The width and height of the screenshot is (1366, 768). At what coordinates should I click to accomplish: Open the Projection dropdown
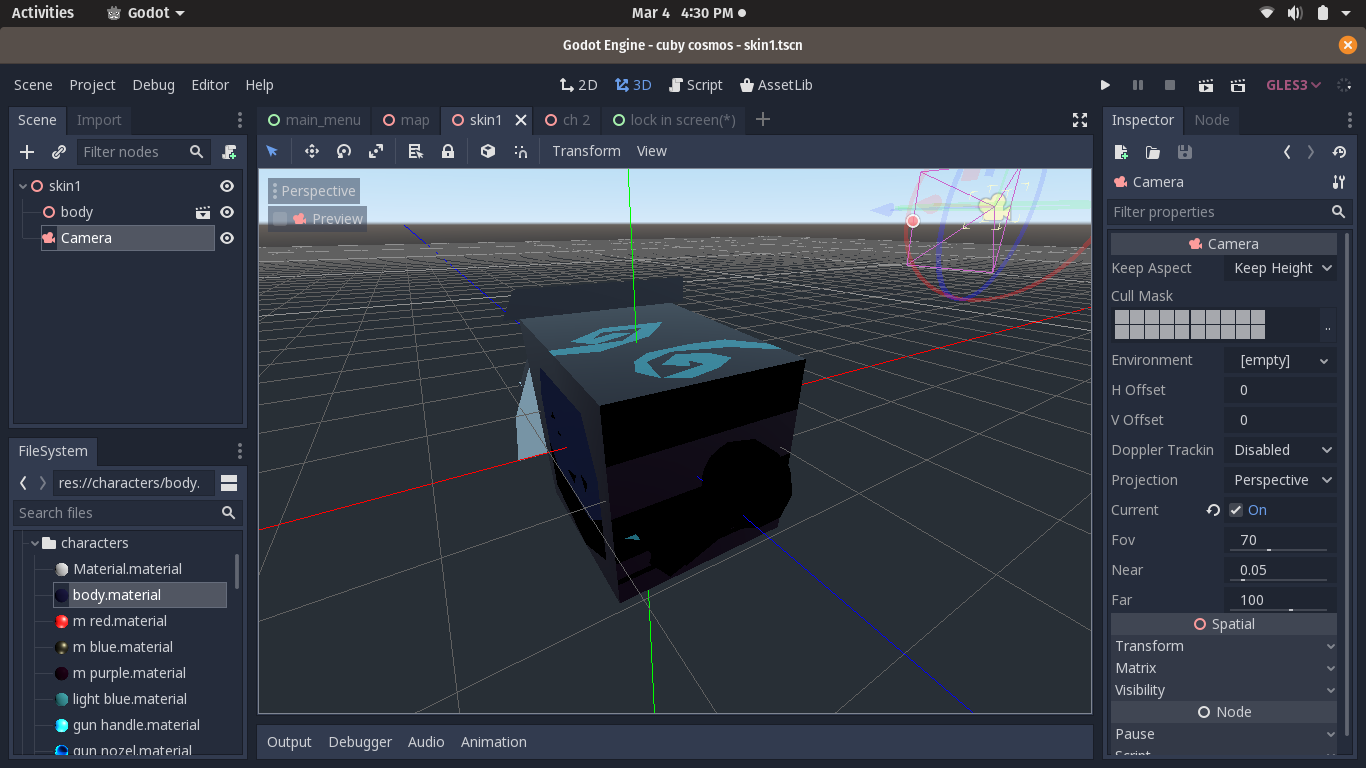pyautogui.click(x=1281, y=480)
